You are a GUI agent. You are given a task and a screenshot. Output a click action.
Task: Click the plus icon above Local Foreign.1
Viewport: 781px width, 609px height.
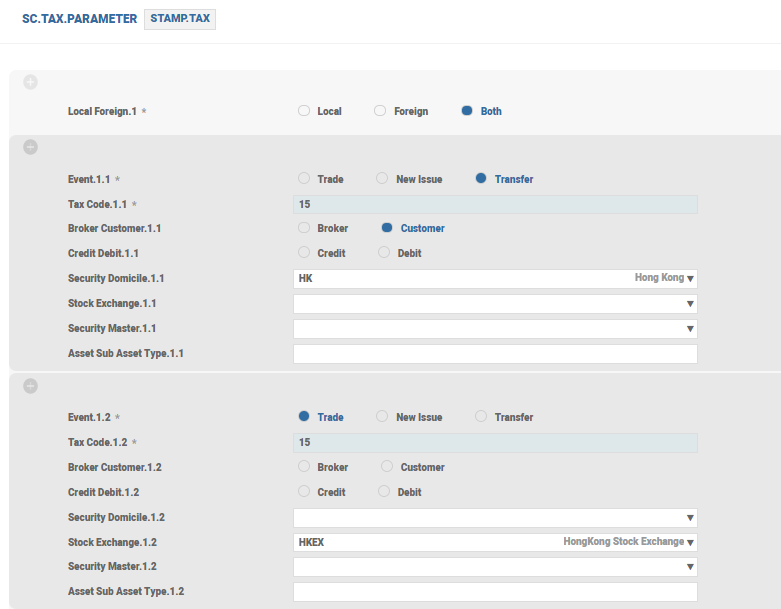30,82
